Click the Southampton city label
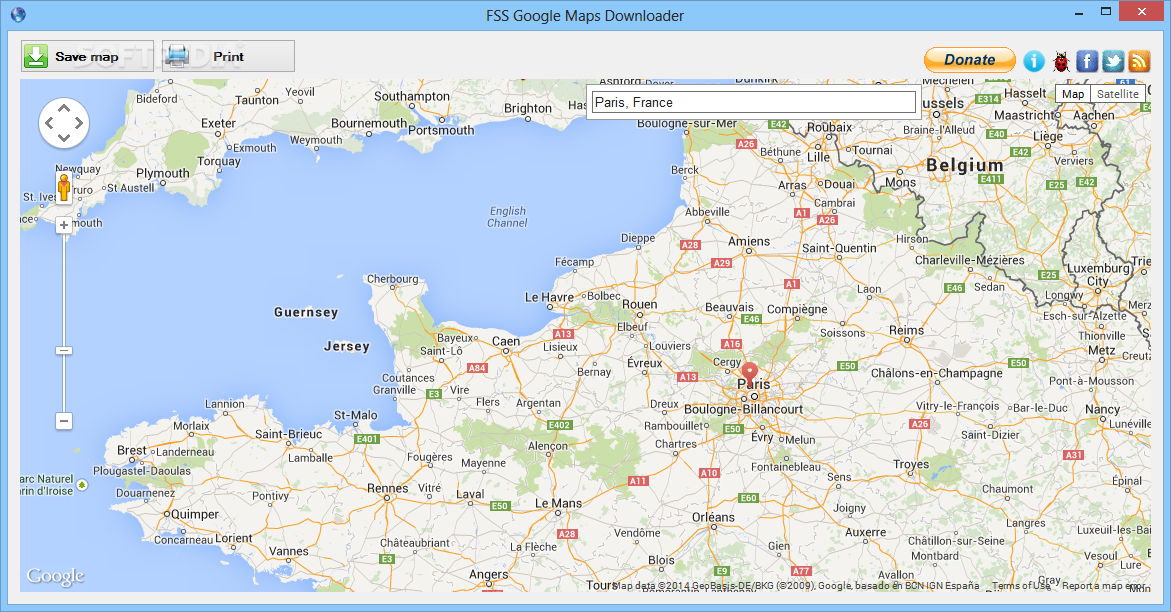The width and height of the screenshot is (1171, 612). tap(412, 96)
